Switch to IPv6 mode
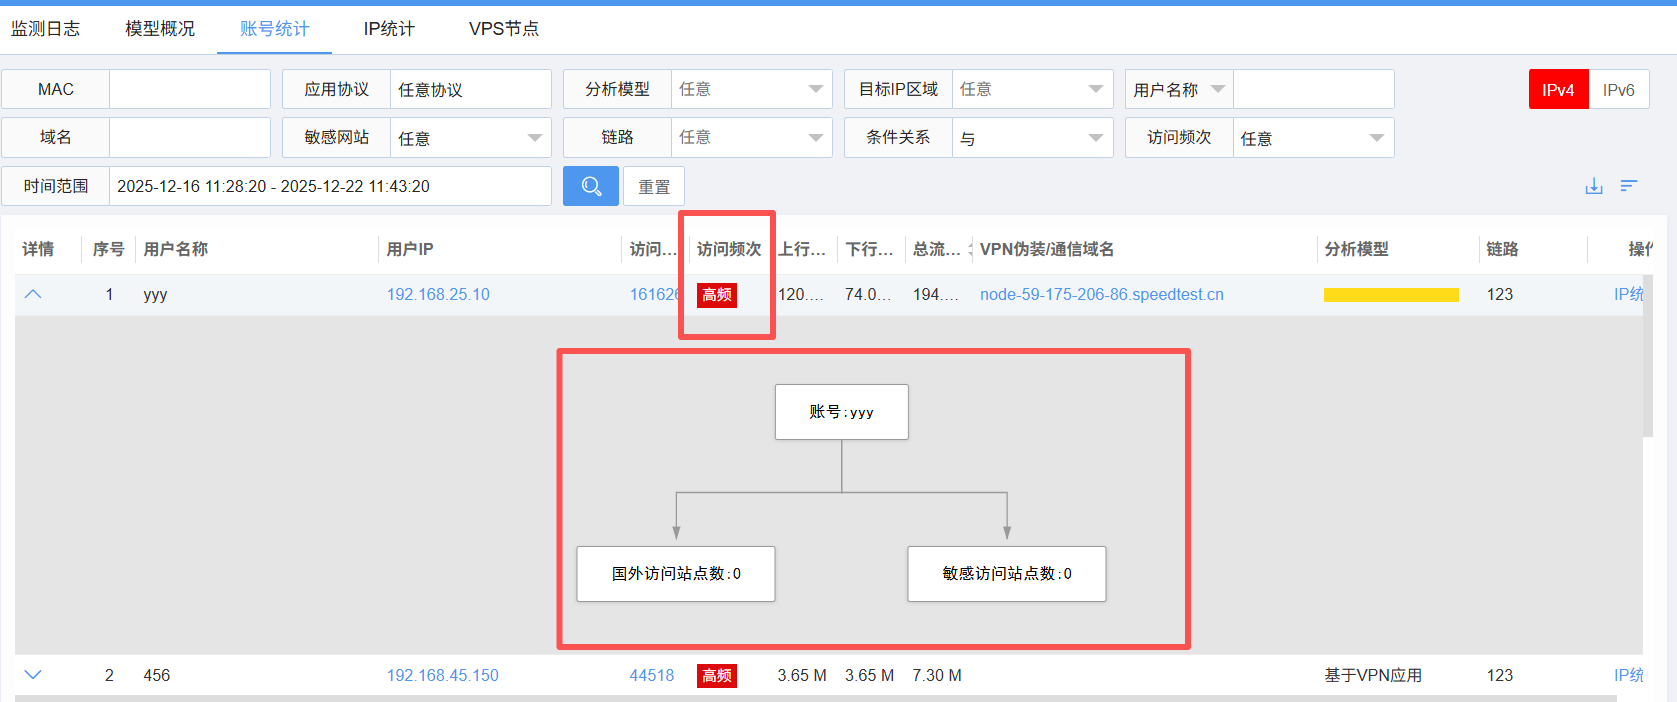Screen dimensions: 1677x702 (1618, 90)
